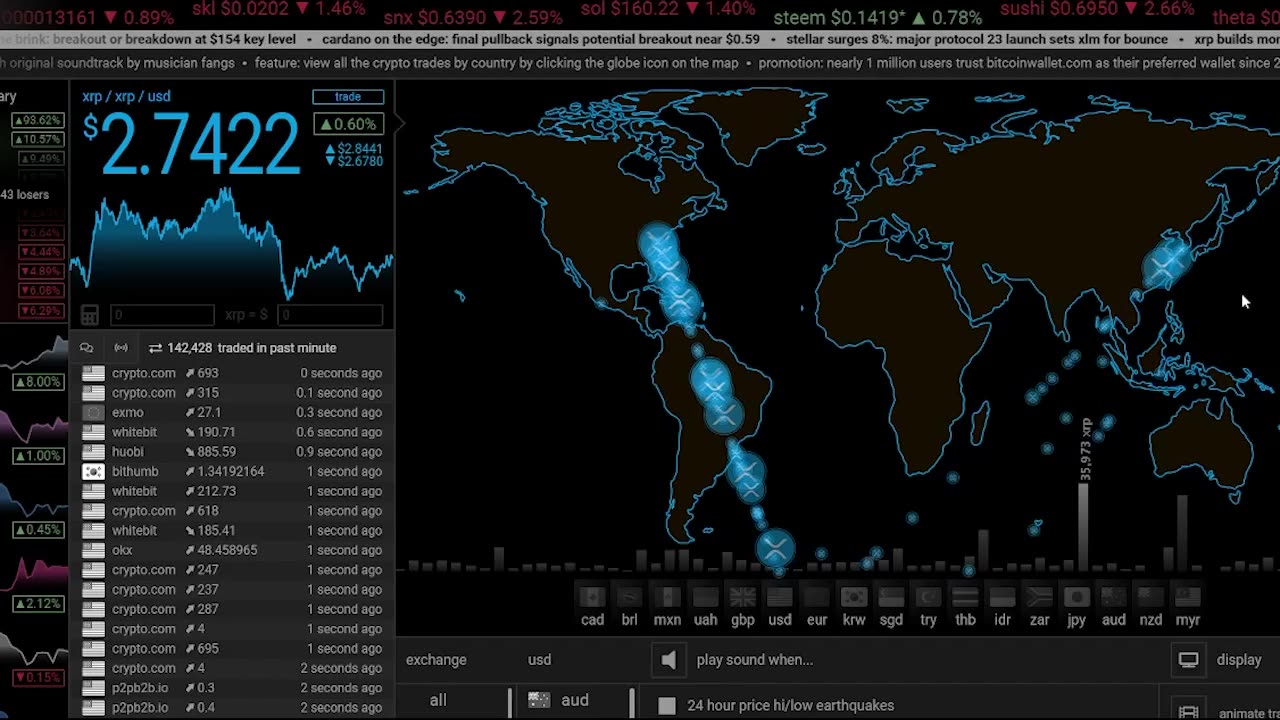Open the calculator icon below the price chart
The height and width of the screenshot is (720, 1280).
89,315
